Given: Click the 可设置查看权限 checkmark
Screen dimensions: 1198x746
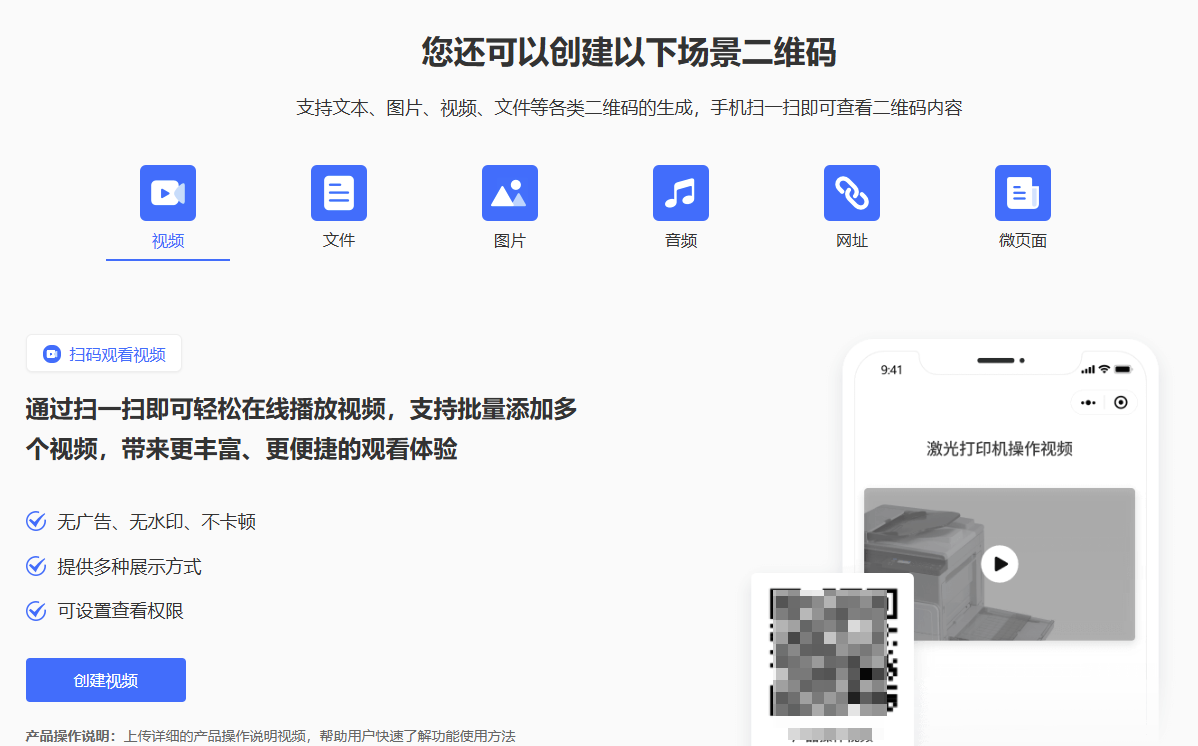Looking at the screenshot, I should (x=36, y=611).
